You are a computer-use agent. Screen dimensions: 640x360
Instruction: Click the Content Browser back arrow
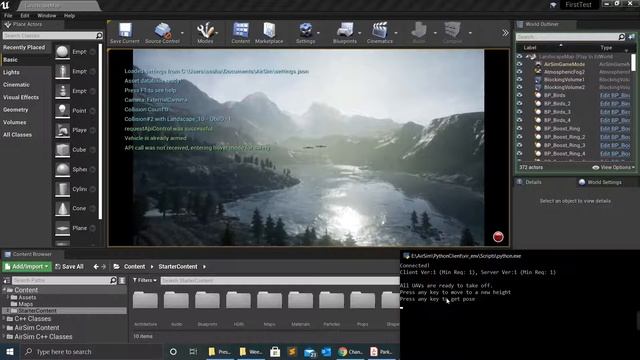click(x=96, y=267)
